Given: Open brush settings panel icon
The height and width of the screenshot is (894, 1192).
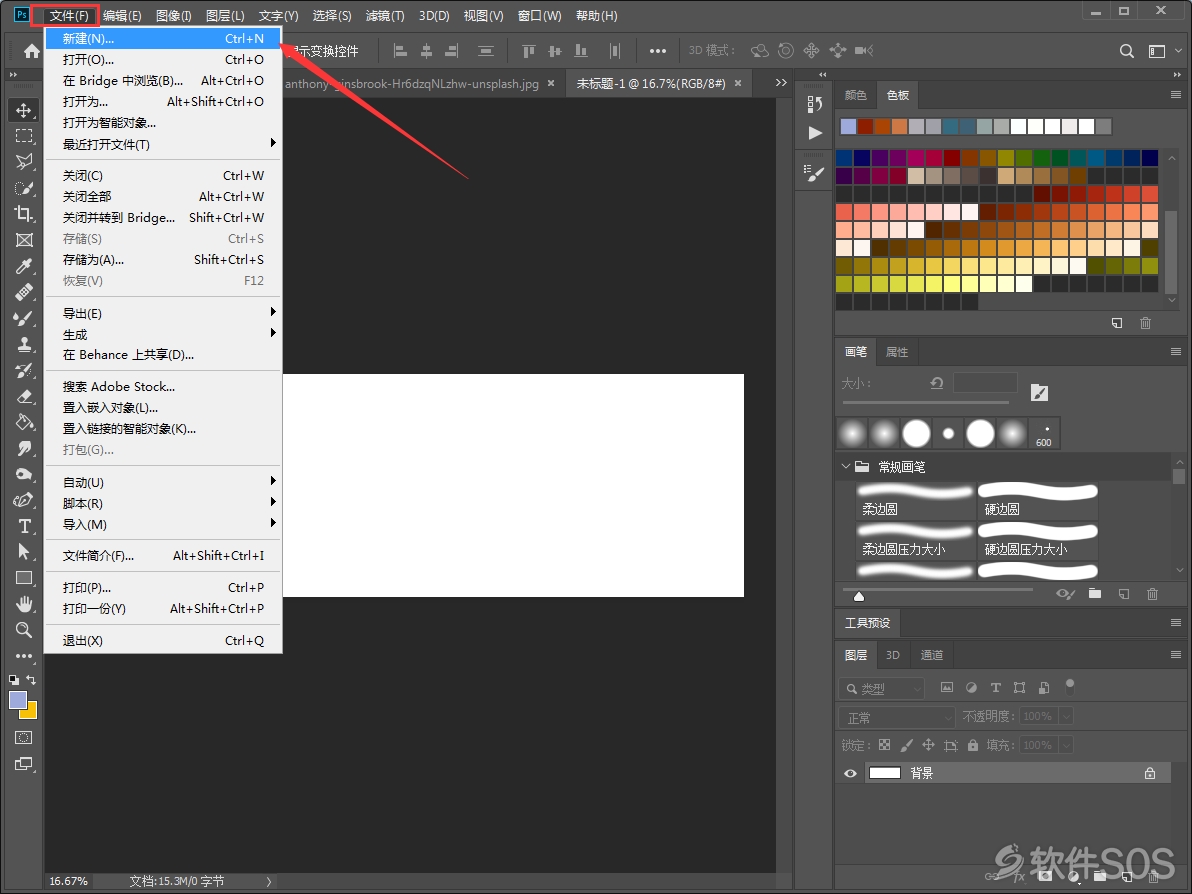Looking at the screenshot, I should click(815, 173).
